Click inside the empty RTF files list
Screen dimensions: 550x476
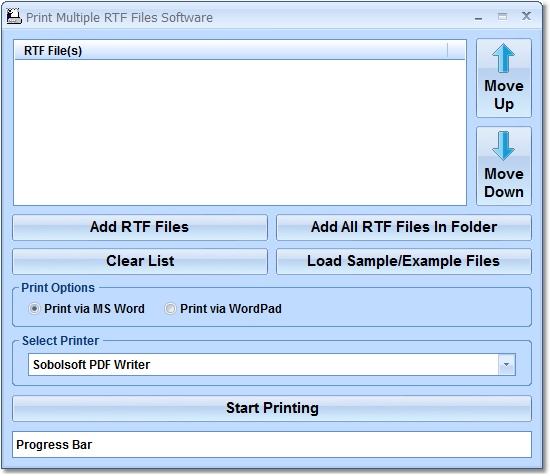click(x=240, y=132)
